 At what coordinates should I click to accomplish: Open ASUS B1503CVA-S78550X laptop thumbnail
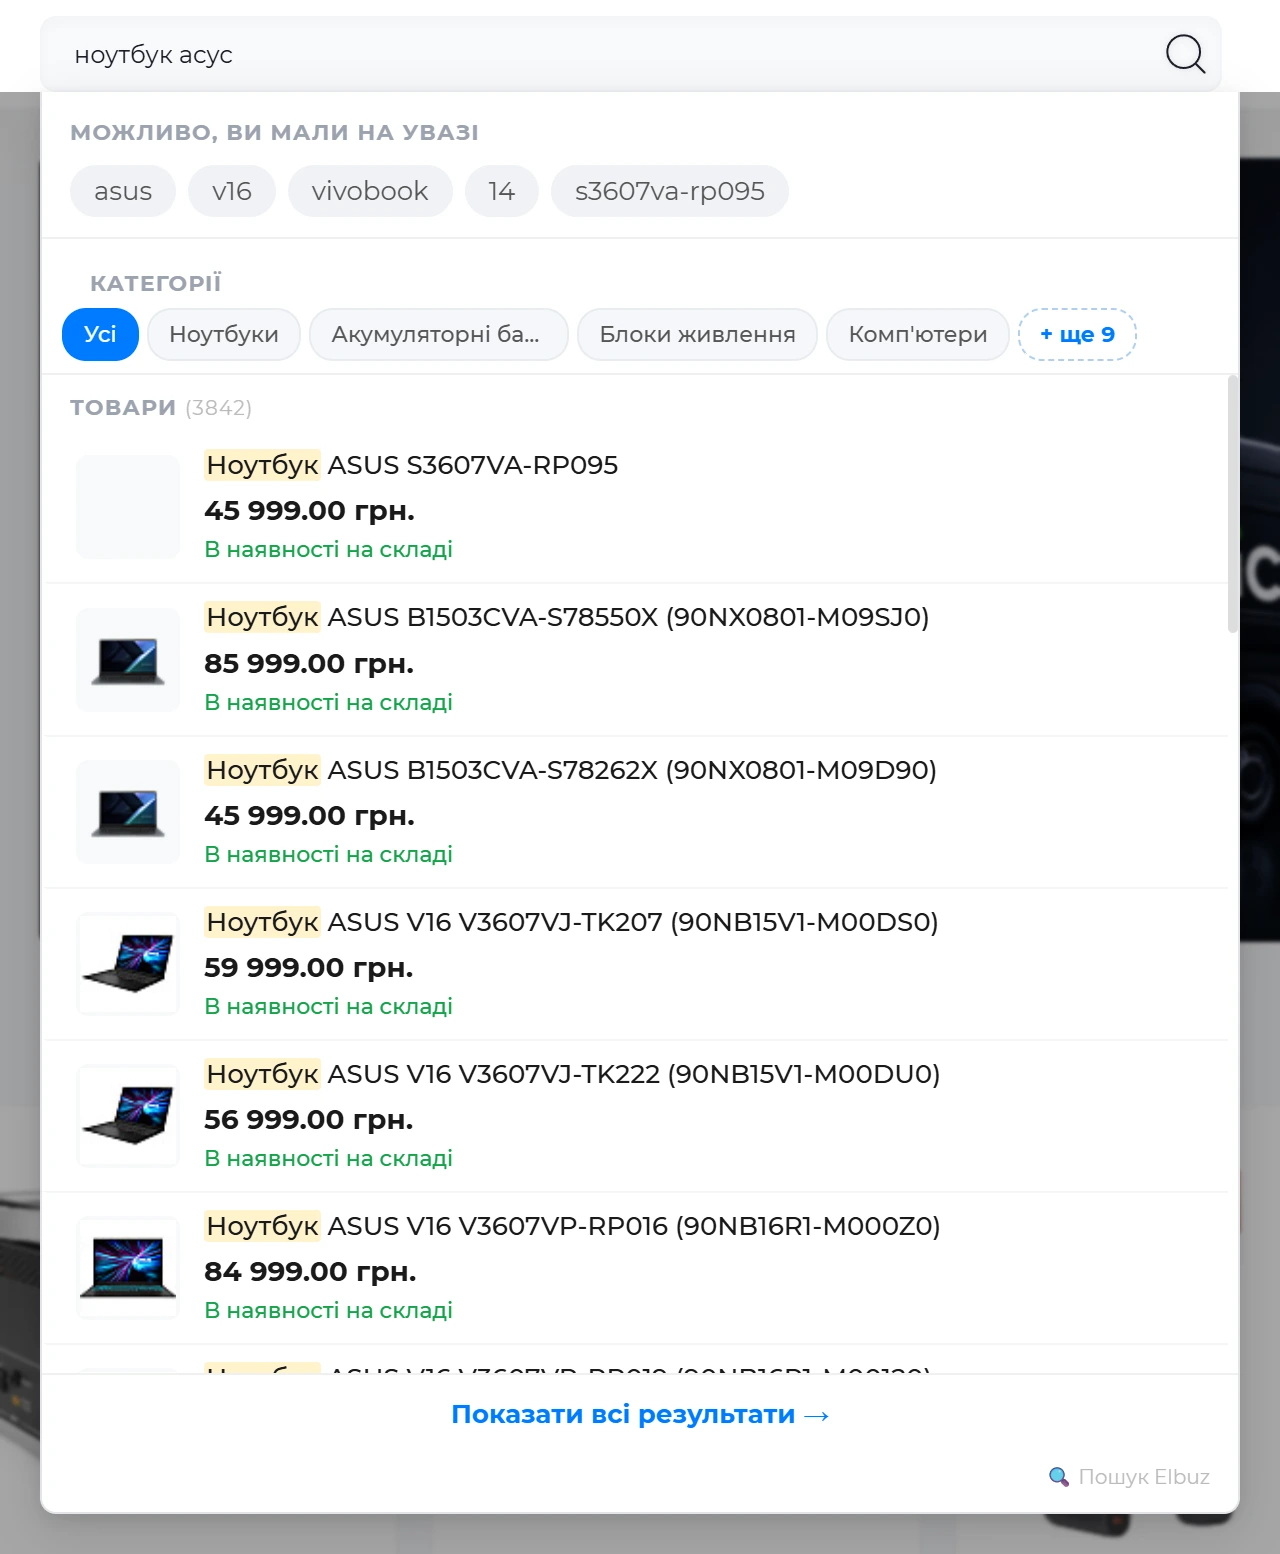click(x=128, y=660)
